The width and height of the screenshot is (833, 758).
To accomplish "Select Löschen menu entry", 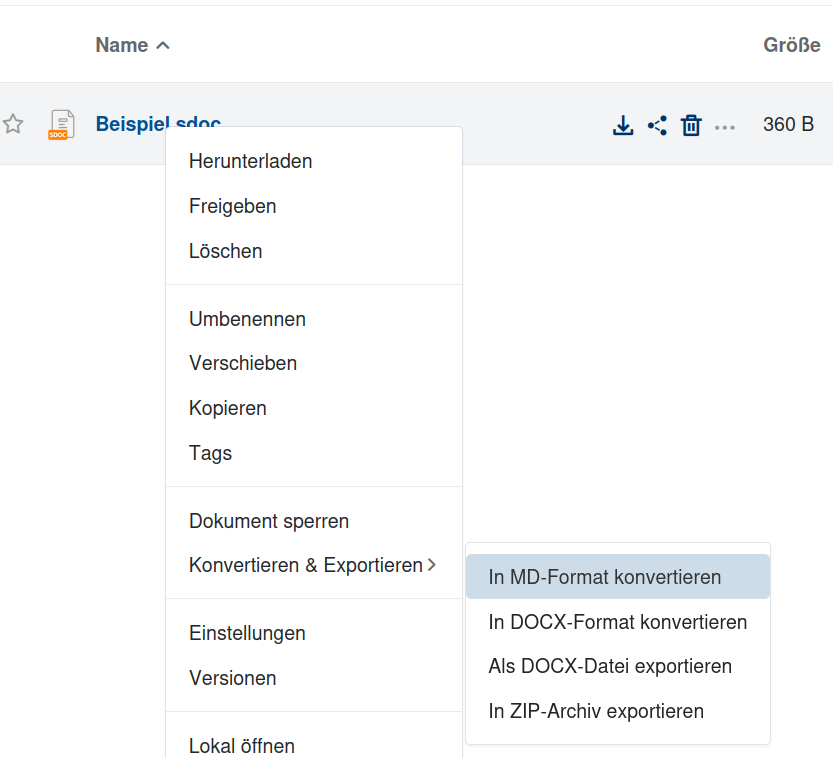I will tap(225, 251).
